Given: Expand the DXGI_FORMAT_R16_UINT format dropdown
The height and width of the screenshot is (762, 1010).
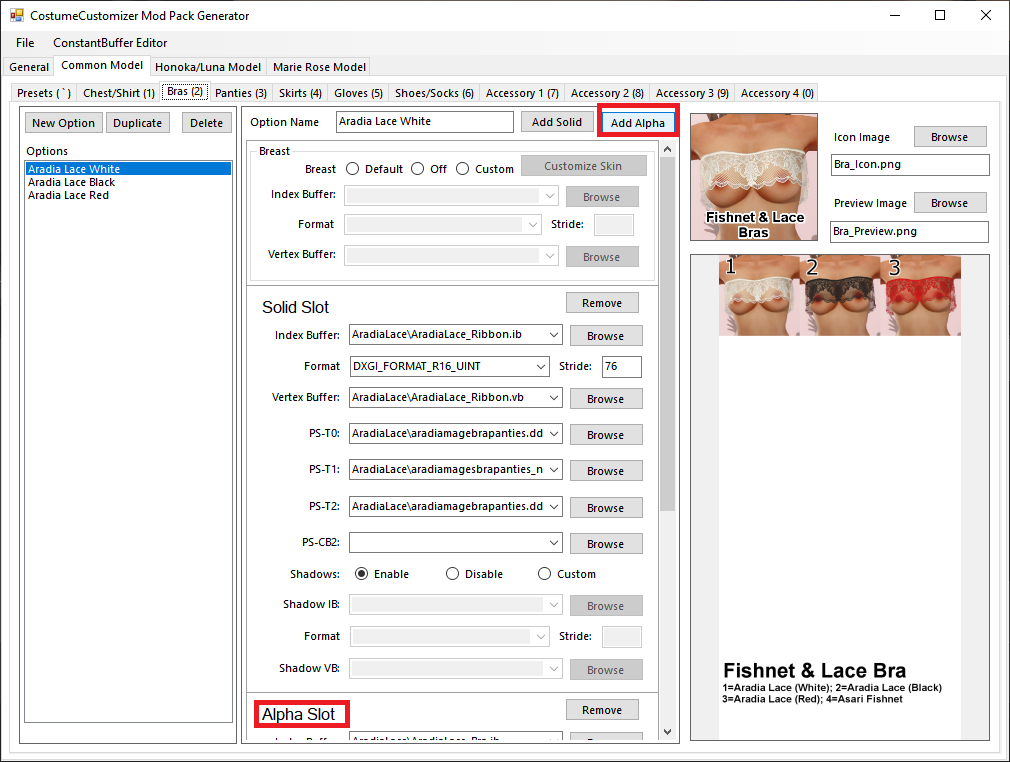Looking at the screenshot, I should (541, 367).
